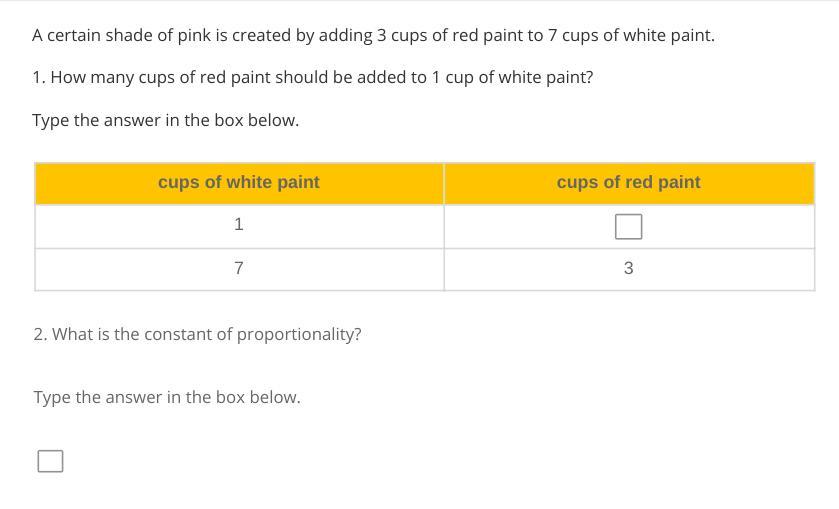Image resolution: width=839 pixels, height=509 pixels.
Task: Select the table cell containing 1
Action: 239,225
